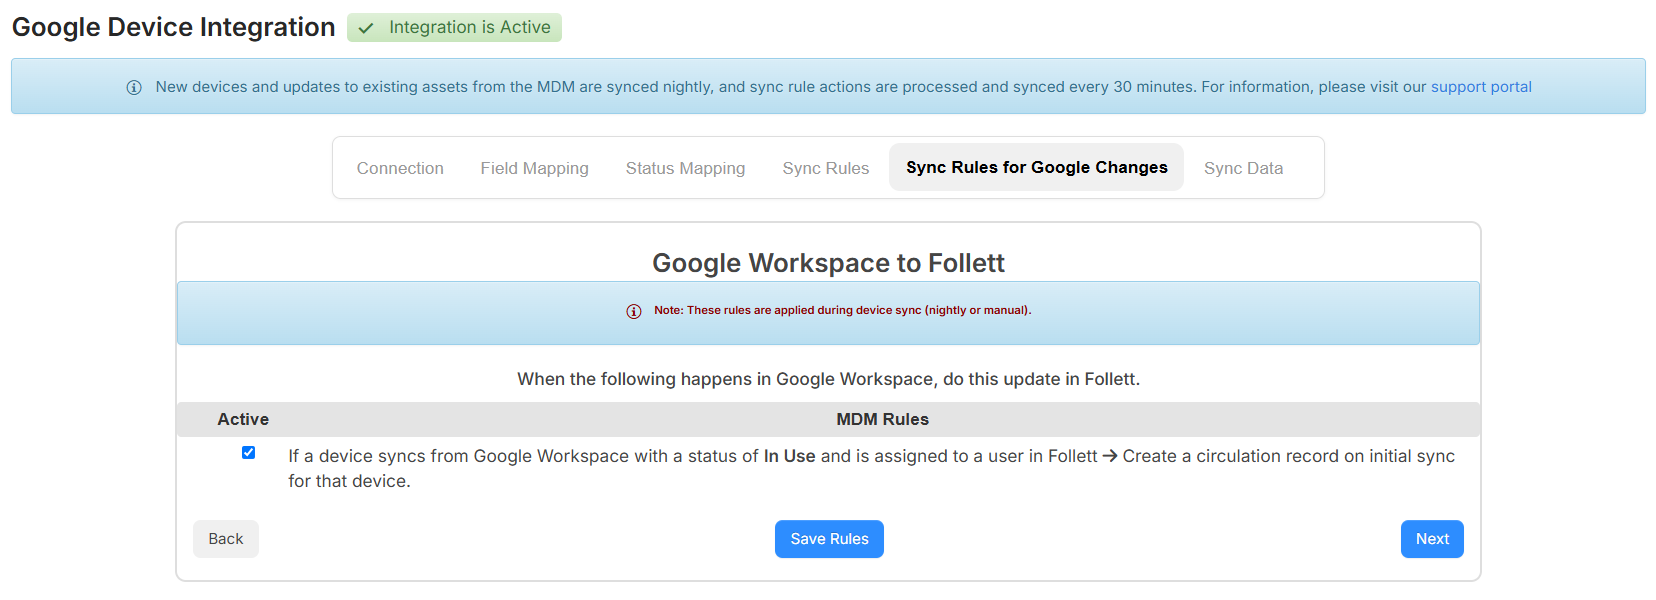
Task: Click the 'Note: These rules are applied' text
Action: click(x=842, y=310)
